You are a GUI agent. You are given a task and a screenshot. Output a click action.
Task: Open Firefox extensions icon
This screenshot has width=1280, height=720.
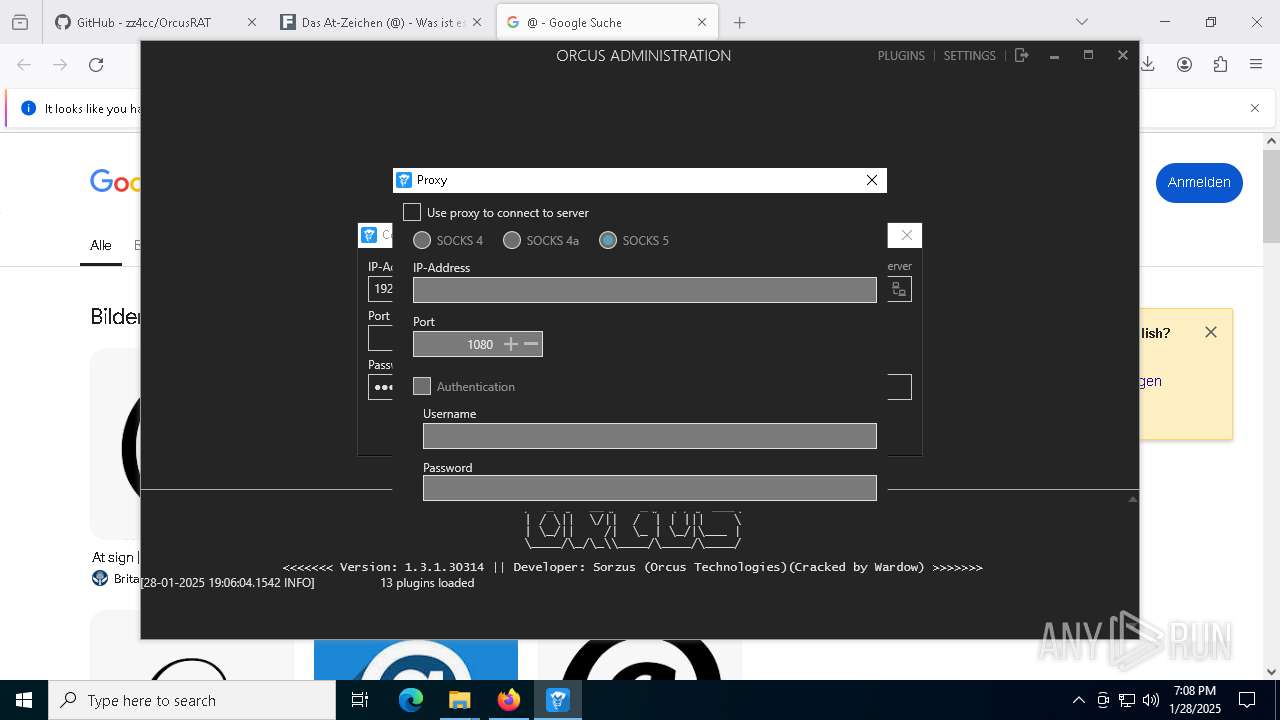[x=1220, y=65]
